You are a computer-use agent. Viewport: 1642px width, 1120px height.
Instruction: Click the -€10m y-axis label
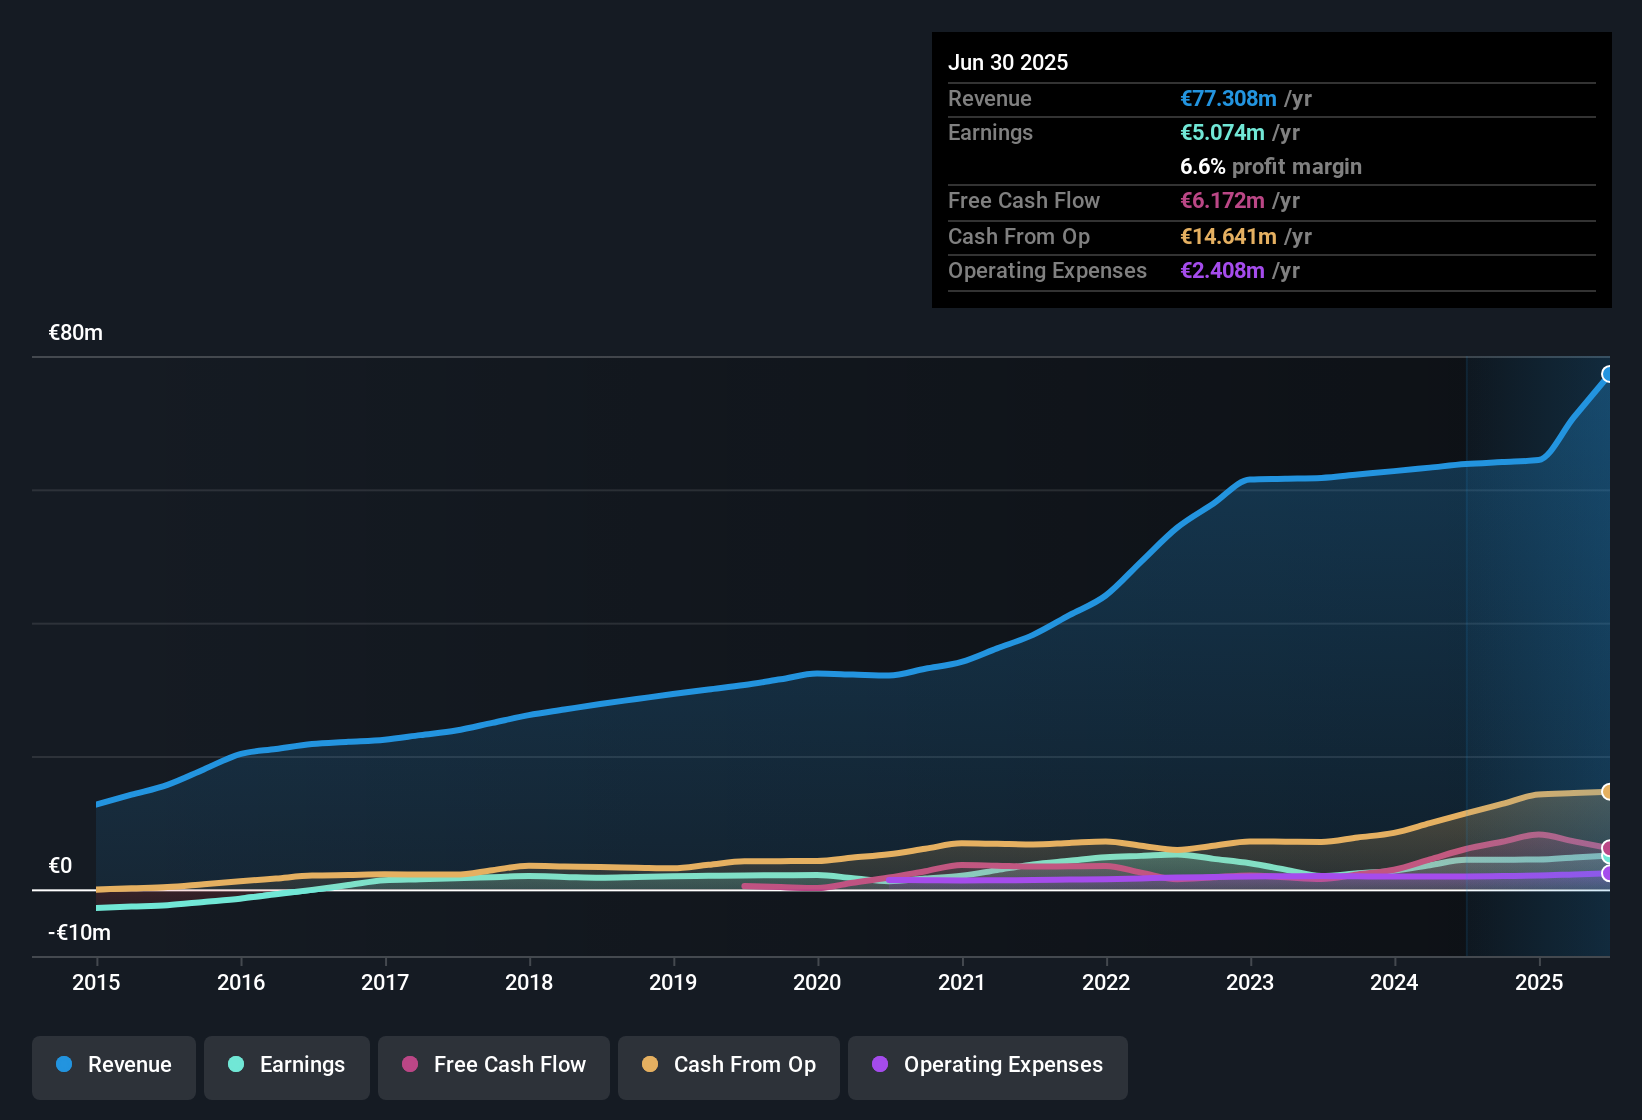80,933
